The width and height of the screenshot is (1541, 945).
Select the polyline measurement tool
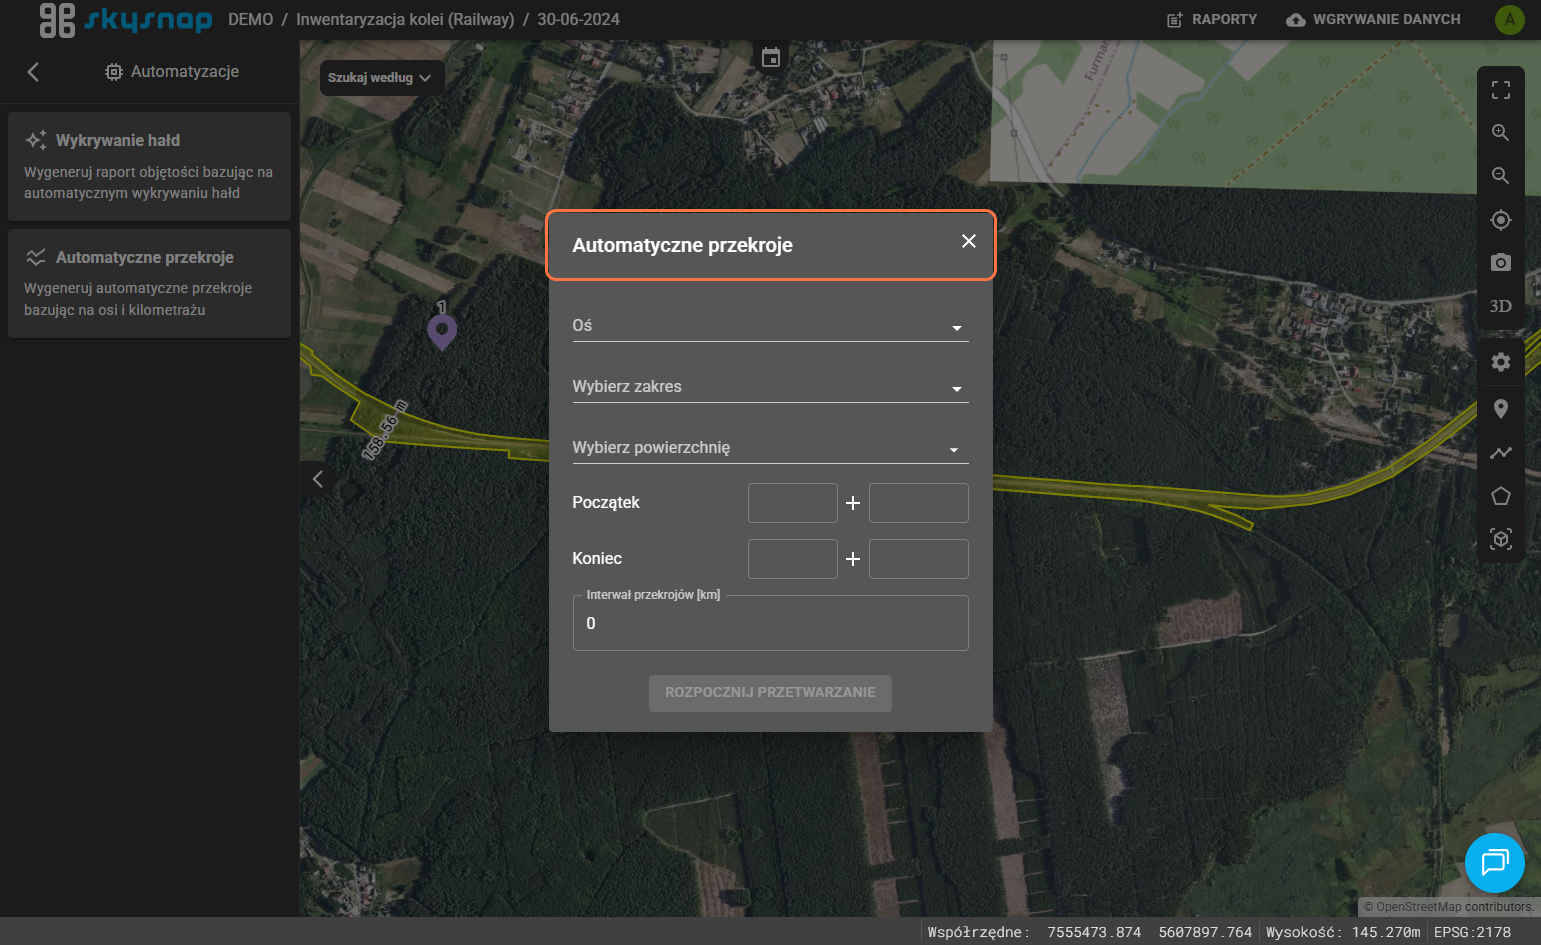(x=1500, y=453)
